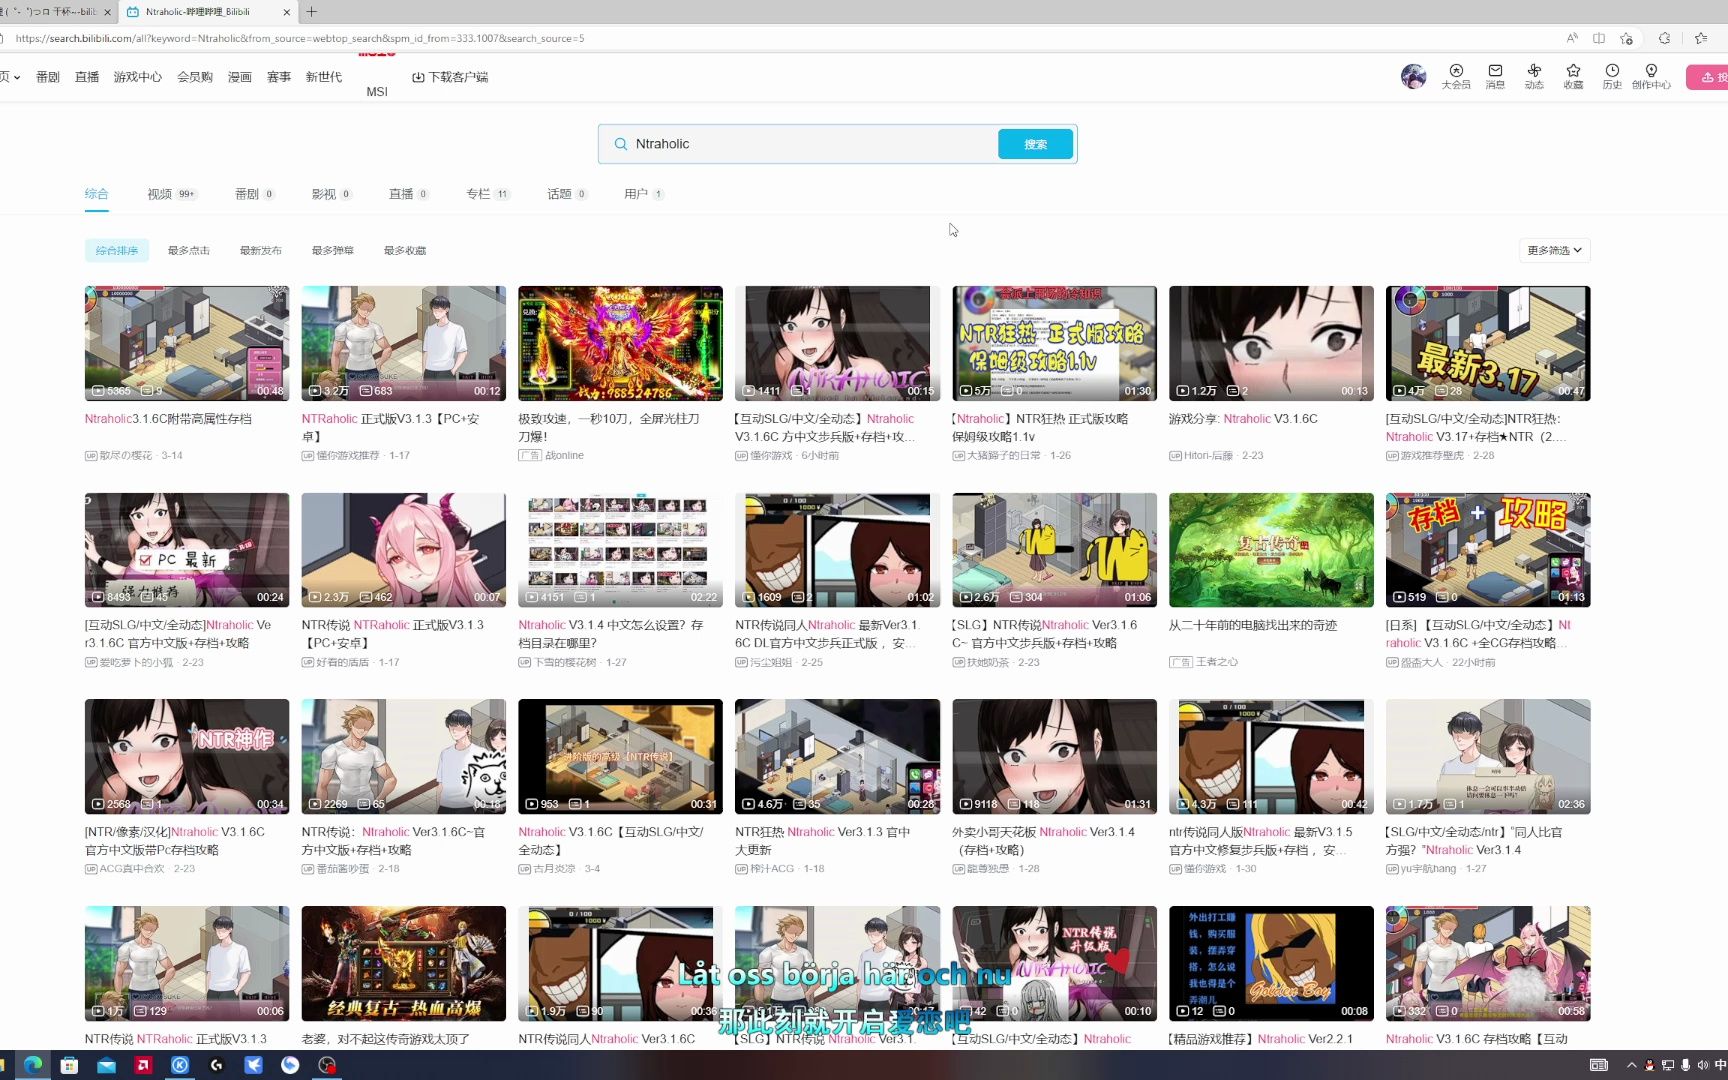1728x1080 pixels.
Task: Switch to the 综合 results tab
Action: coord(96,194)
